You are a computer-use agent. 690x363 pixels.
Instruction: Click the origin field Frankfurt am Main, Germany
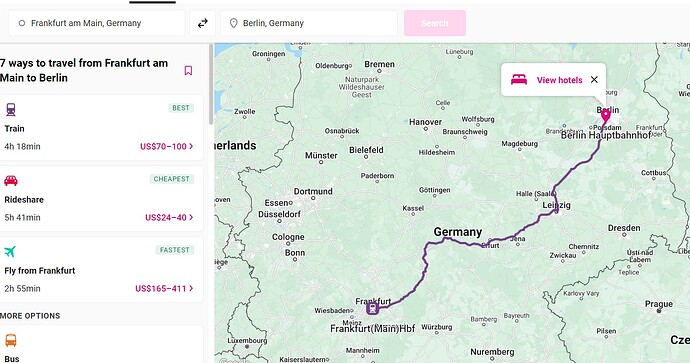[97, 23]
